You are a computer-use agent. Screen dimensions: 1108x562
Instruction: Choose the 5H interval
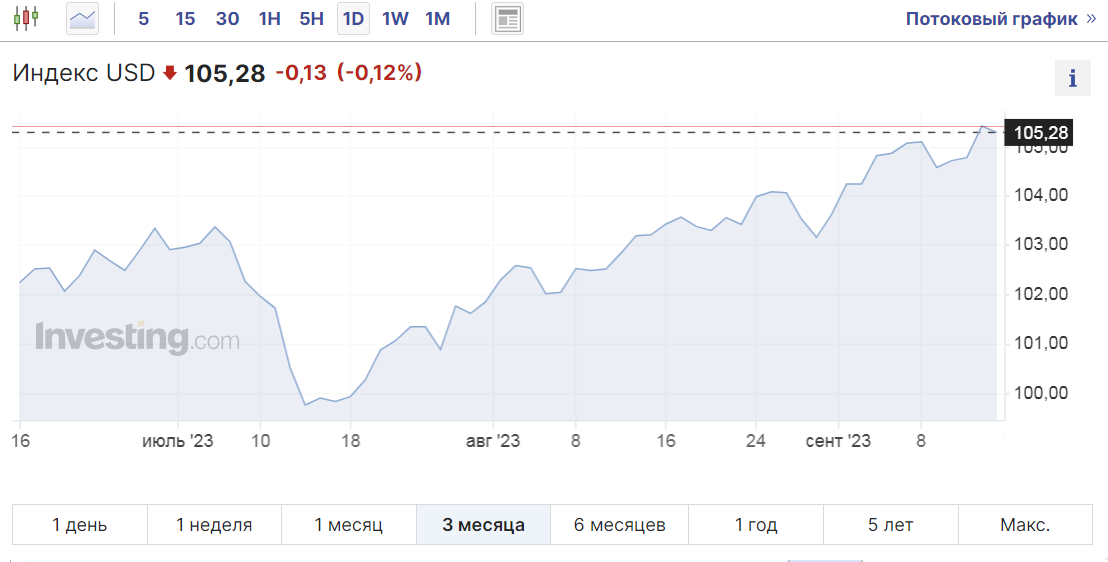point(312,19)
